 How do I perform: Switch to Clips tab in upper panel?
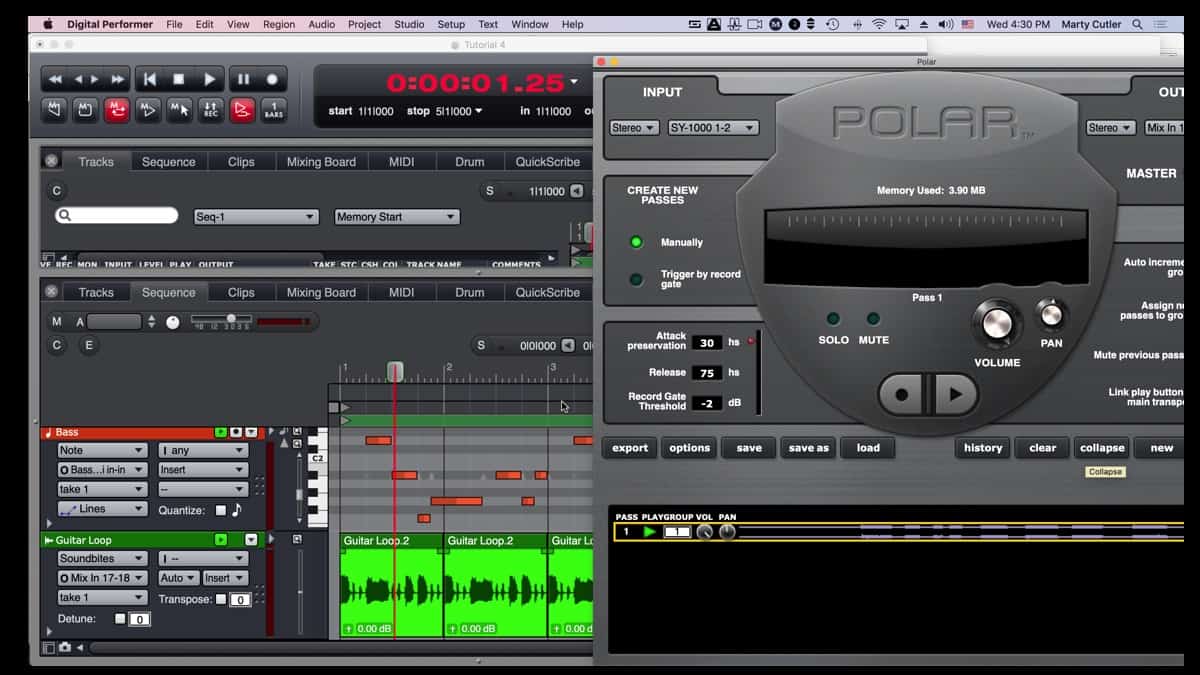241,162
